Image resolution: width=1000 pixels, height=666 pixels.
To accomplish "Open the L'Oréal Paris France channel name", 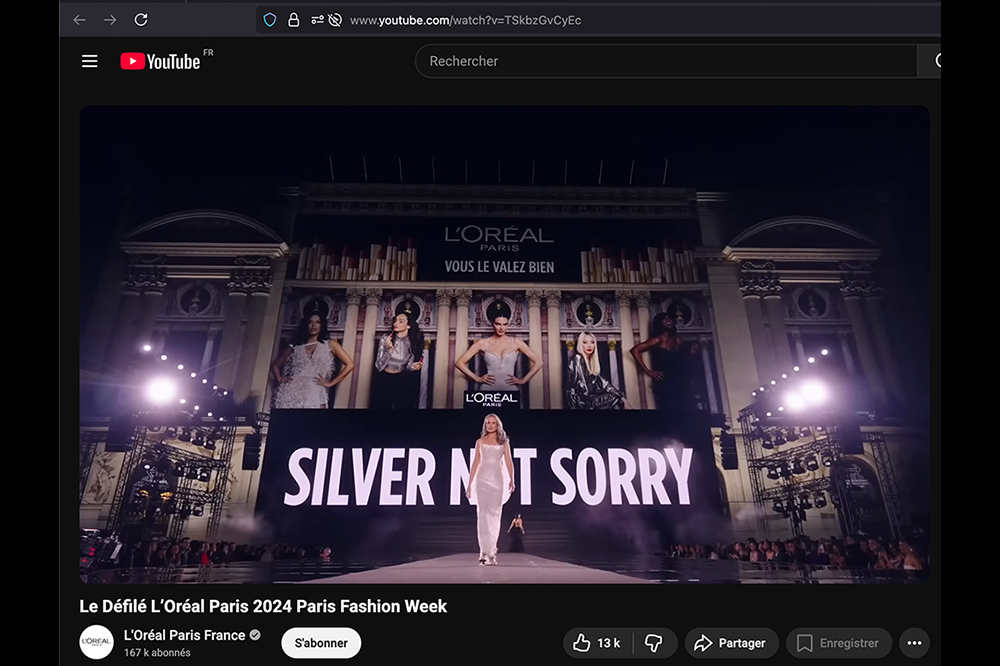I will 184,635.
